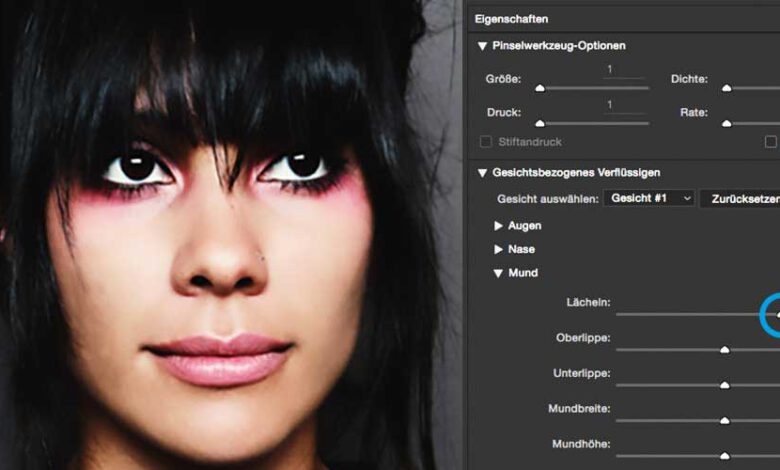Viewport: 780px width, 470px height.
Task: Expand the Nase section
Action: click(498, 249)
